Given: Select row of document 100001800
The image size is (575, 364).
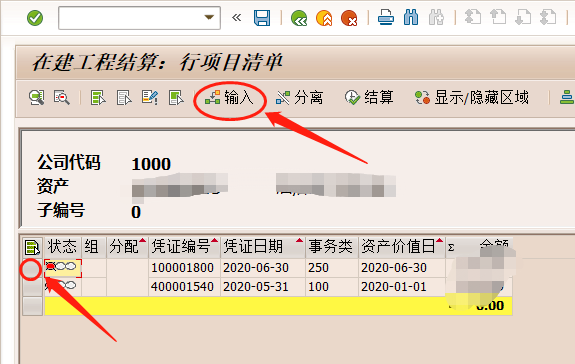Looking at the screenshot, I should tap(32, 269).
